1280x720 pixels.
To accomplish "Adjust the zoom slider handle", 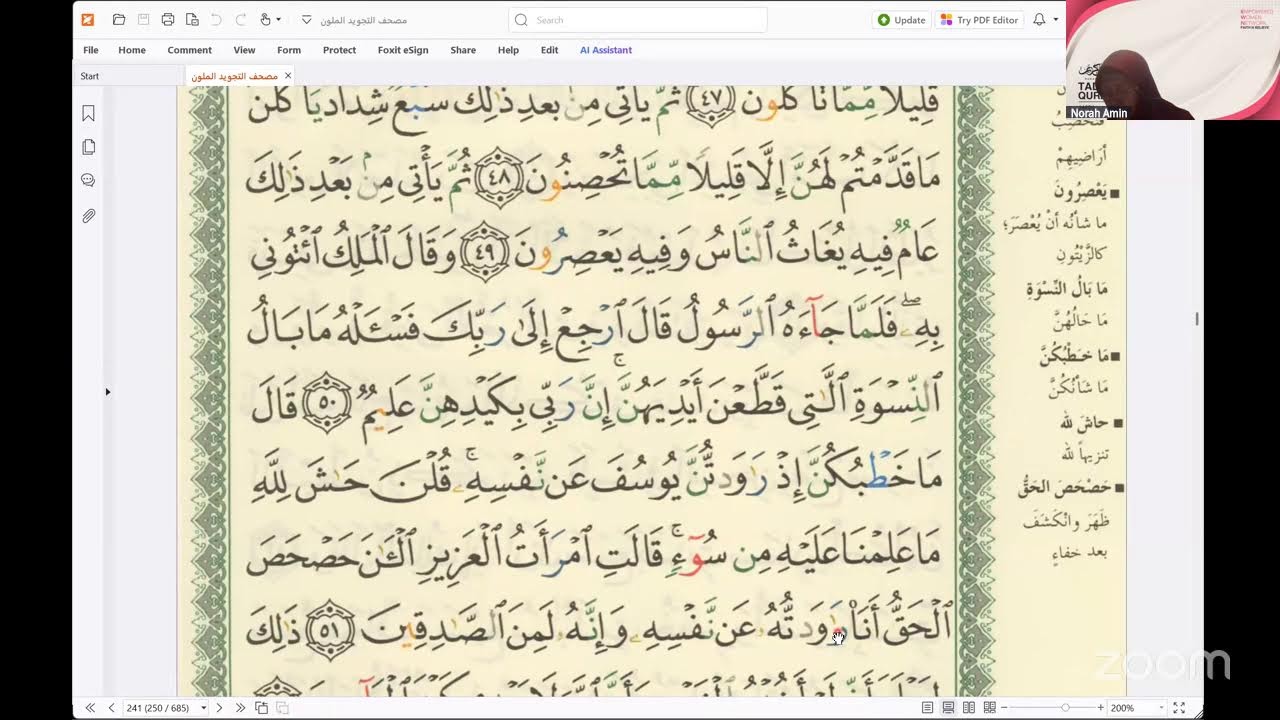I will (x=1065, y=708).
